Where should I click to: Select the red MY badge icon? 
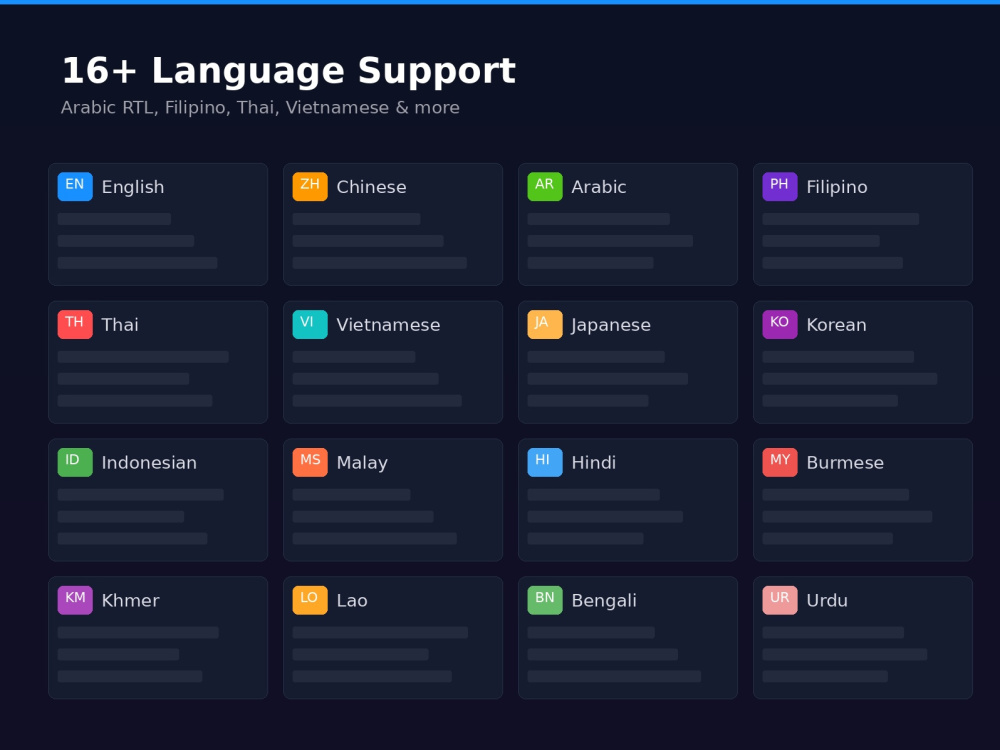pyautogui.click(x=780, y=462)
